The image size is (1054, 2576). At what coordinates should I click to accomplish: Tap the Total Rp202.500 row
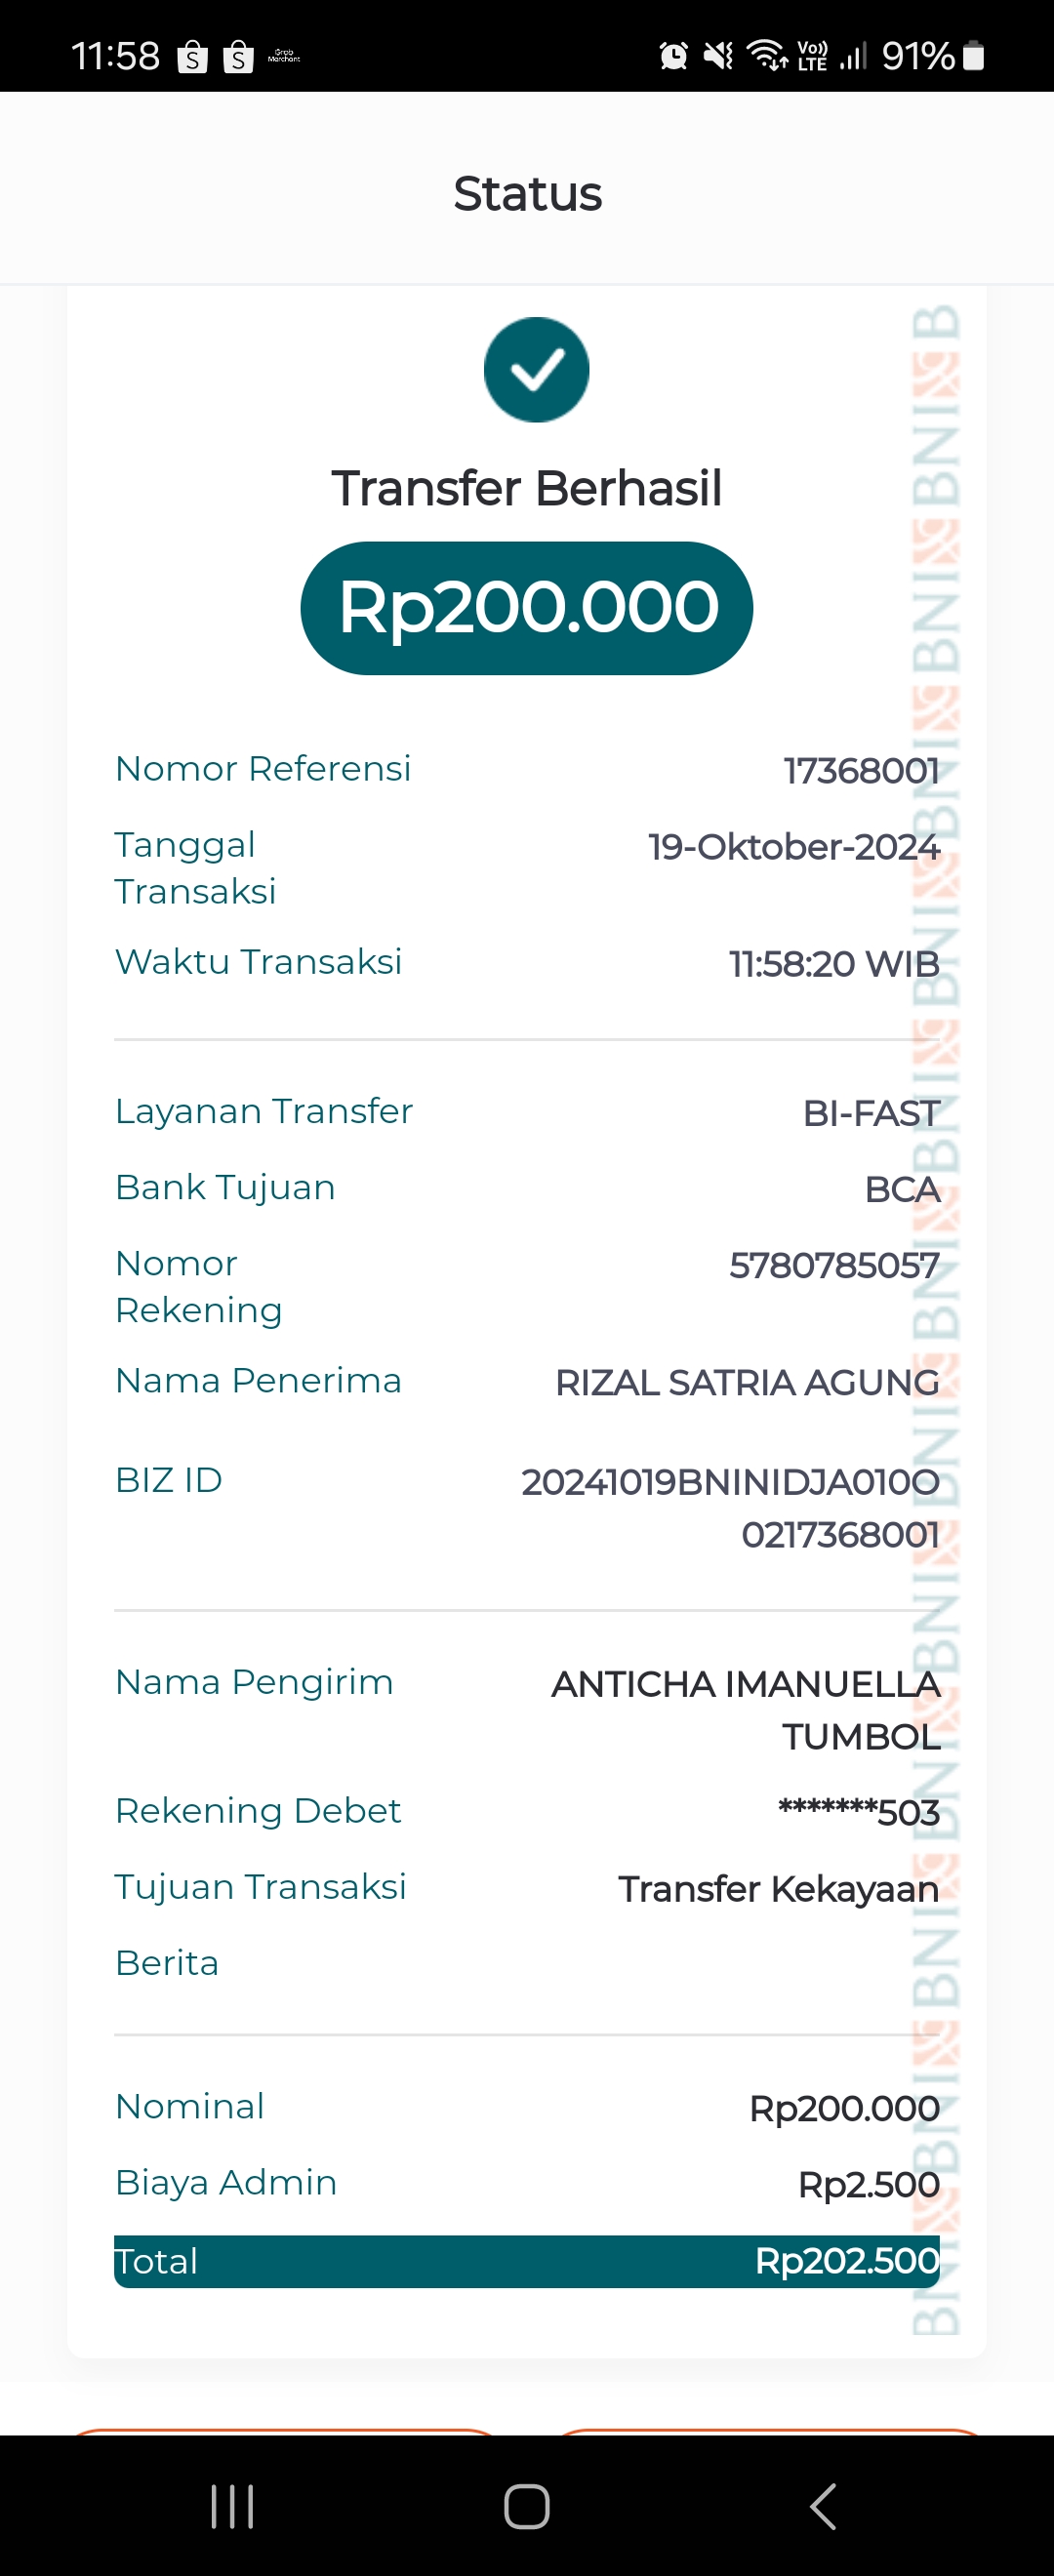[x=526, y=2261]
